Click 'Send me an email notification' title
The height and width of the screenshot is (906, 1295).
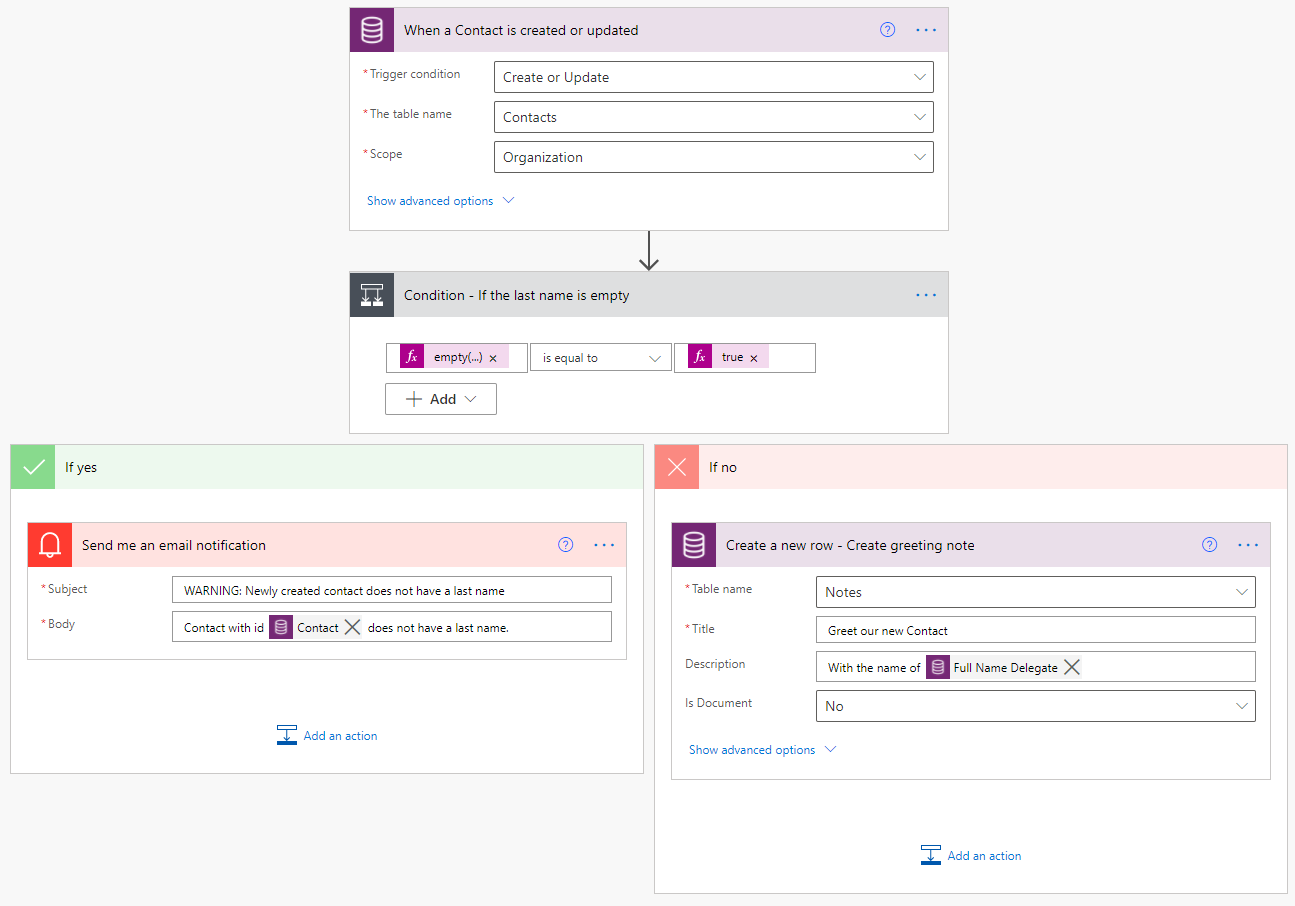174,545
